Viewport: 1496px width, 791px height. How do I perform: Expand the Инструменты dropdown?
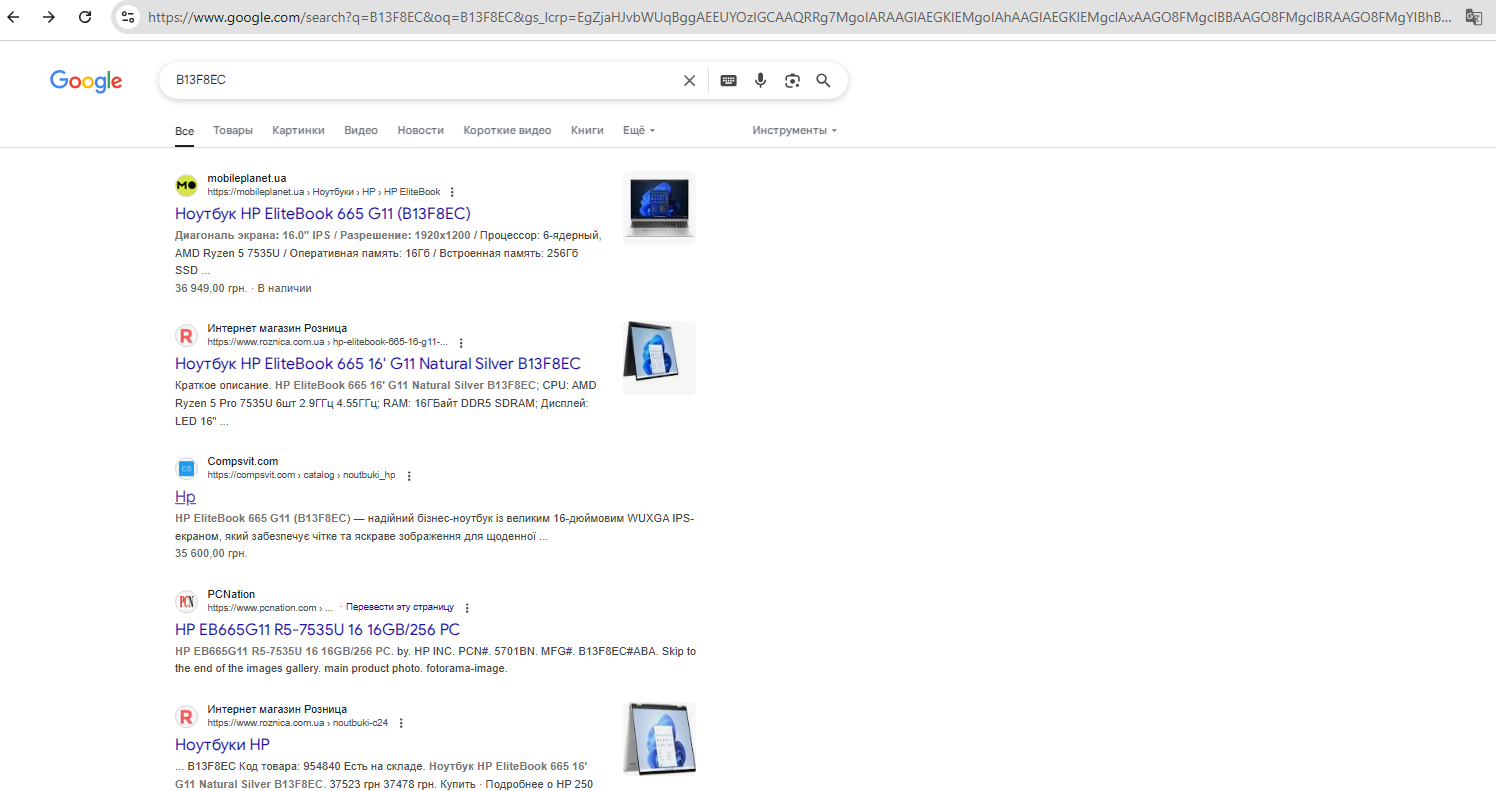pos(794,131)
